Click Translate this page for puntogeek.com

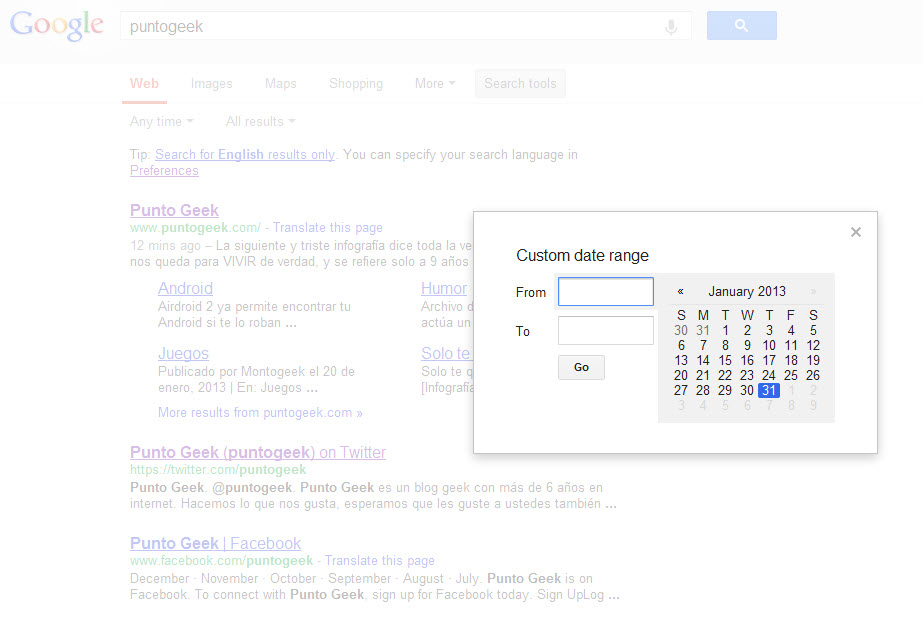click(x=328, y=228)
